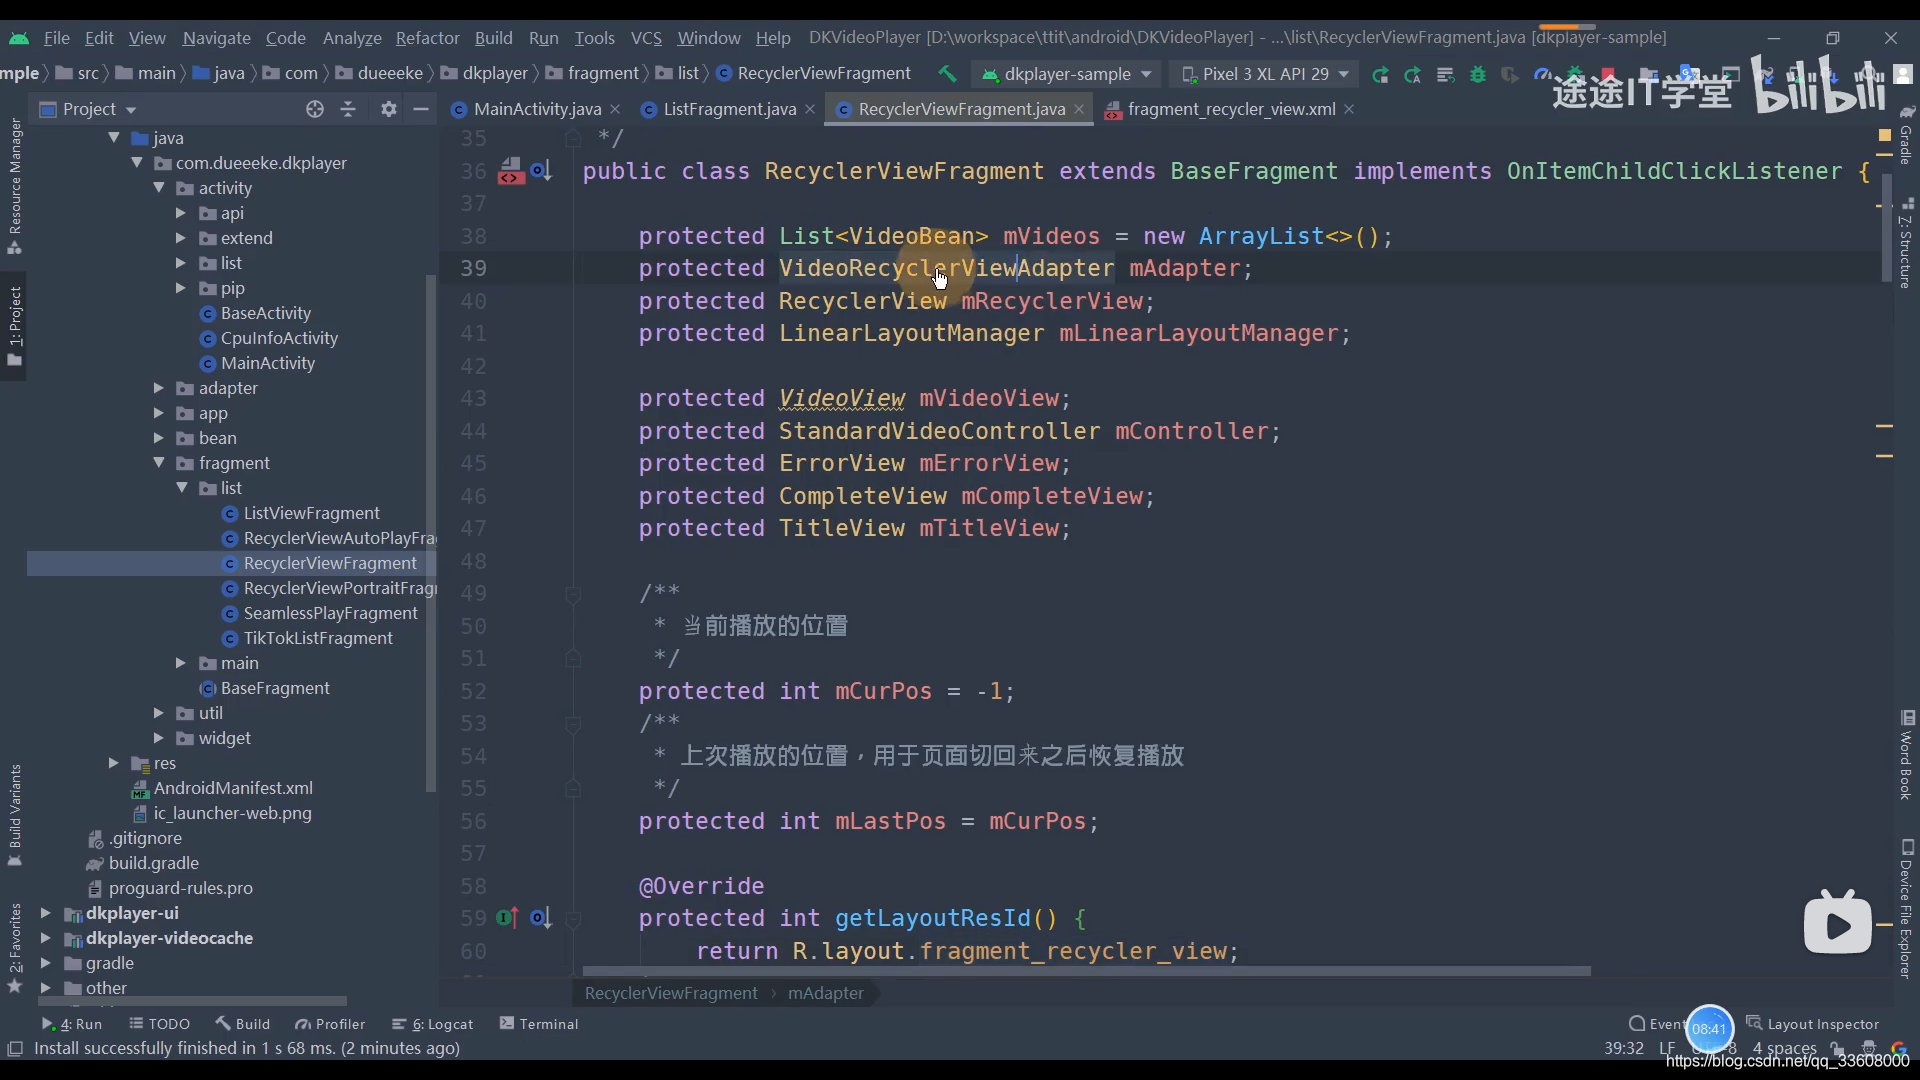Click the Make Project hammer icon
Image resolution: width=1920 pixels, height=1080 pixels.
coord(947,74)
